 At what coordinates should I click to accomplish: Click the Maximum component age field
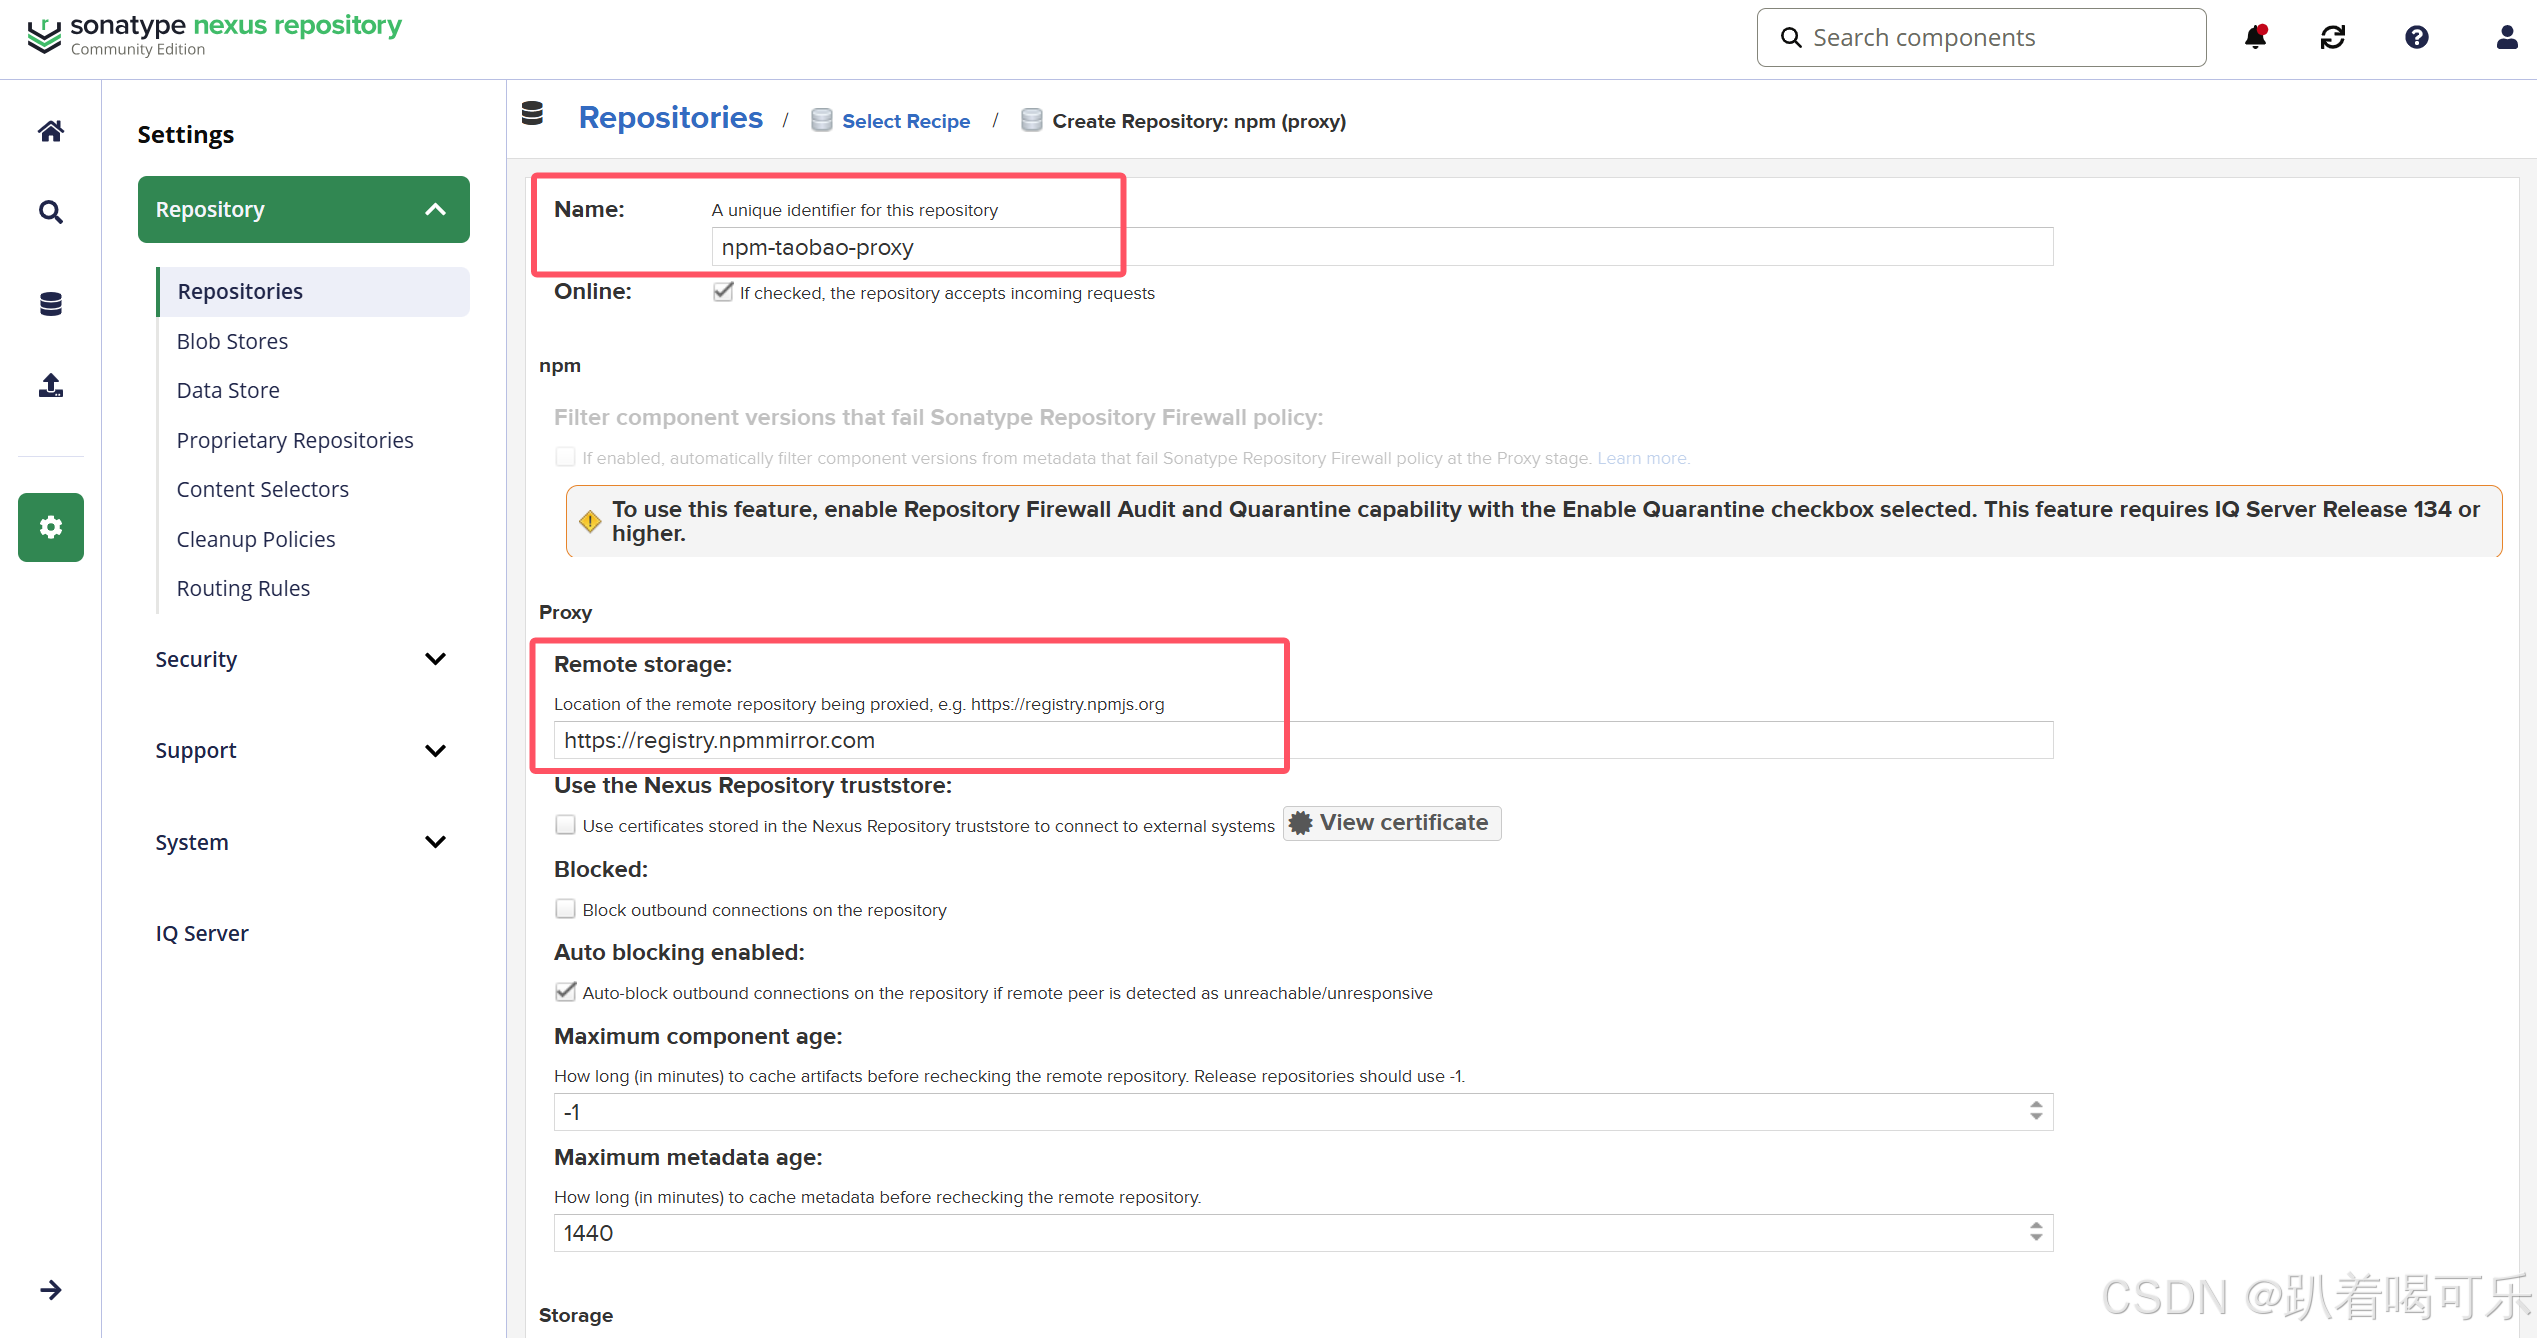click(1304, 1112)
